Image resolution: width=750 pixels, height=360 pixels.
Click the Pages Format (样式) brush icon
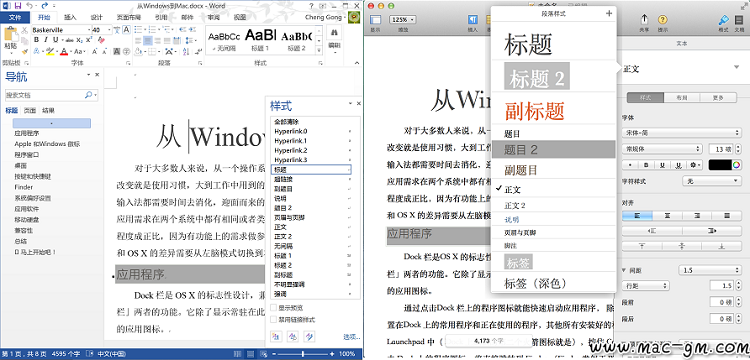[x=723, y=20]
